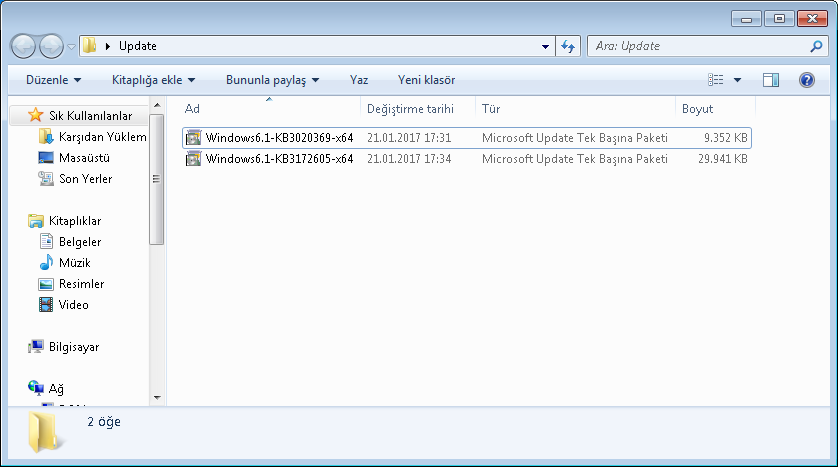Open the Kitaplığa ekle menu
This screenshot has height=467, width=838.
click(153, 80)
